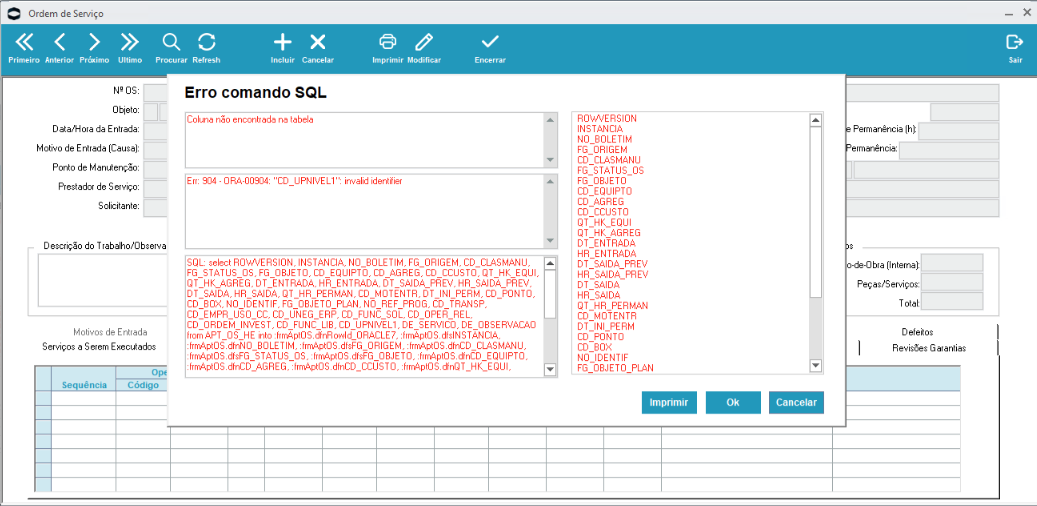
Task: Select FG_ORIGEM in column list
Action: pyautogui.click(x=602, y=149)
